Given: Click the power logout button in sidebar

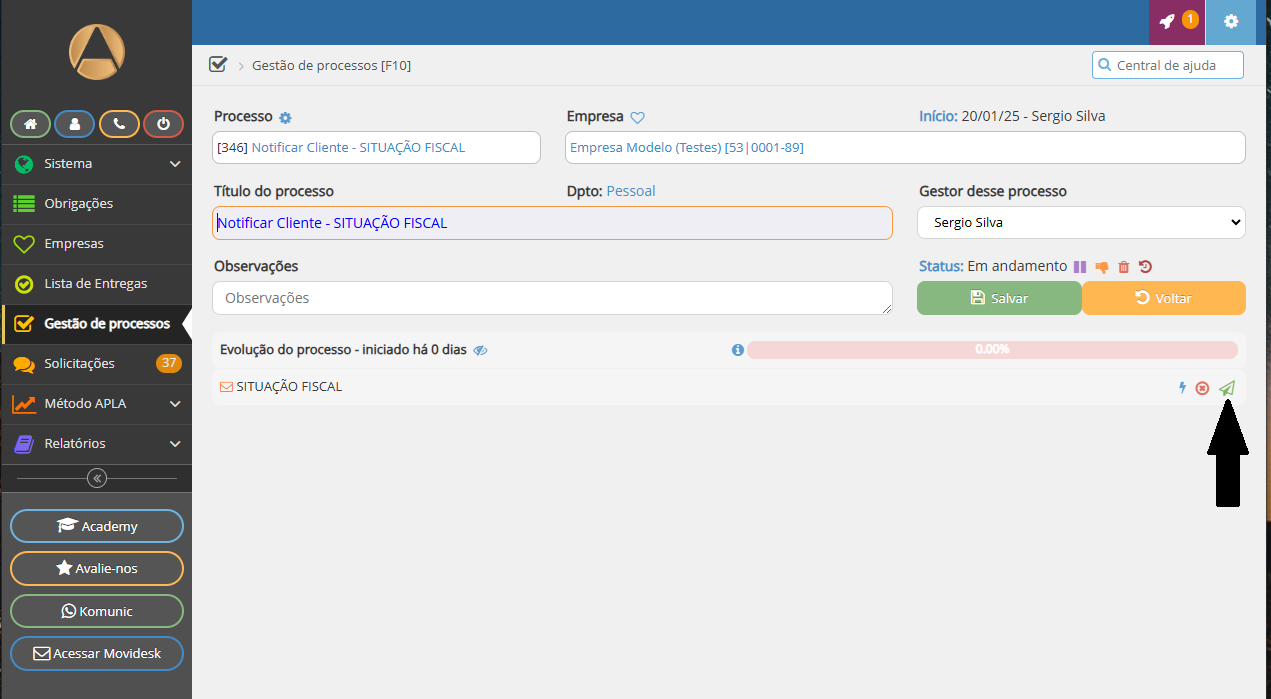Looking at the screenshot, I should [x=163, y=124].
